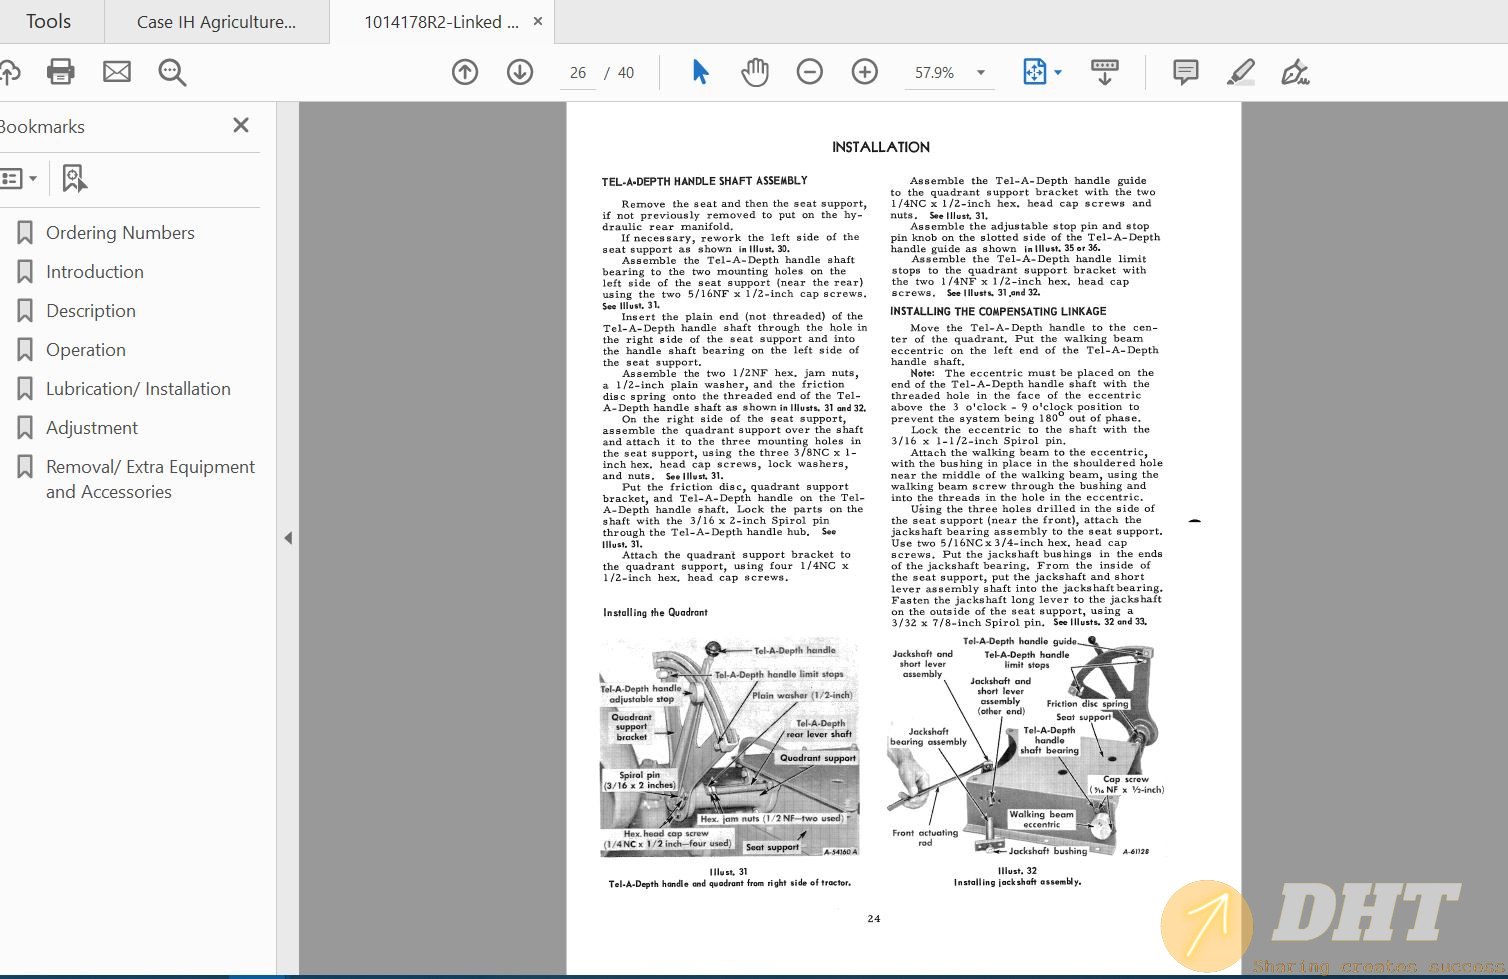Open the find text magnifier icon
This screenshot has height=979, width=1508.
click(172, 72)
